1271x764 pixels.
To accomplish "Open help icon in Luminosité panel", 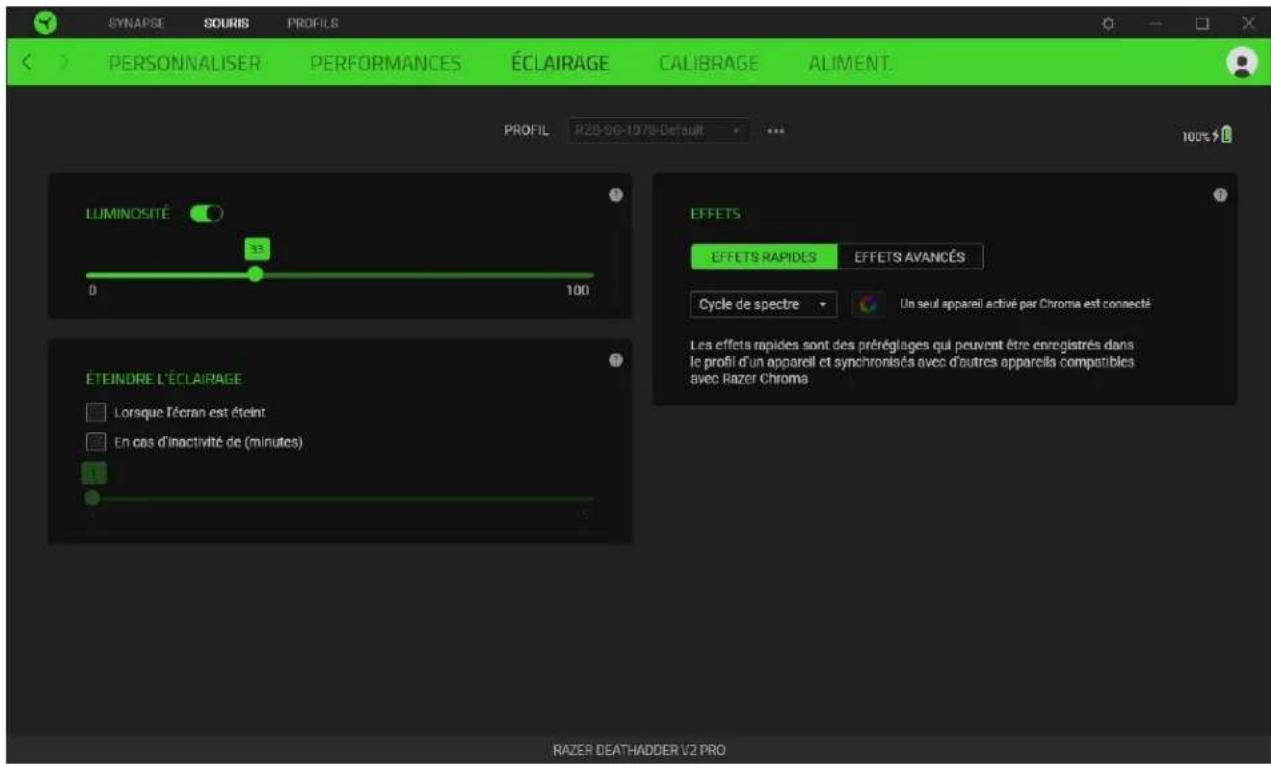I will coord(616,195).
